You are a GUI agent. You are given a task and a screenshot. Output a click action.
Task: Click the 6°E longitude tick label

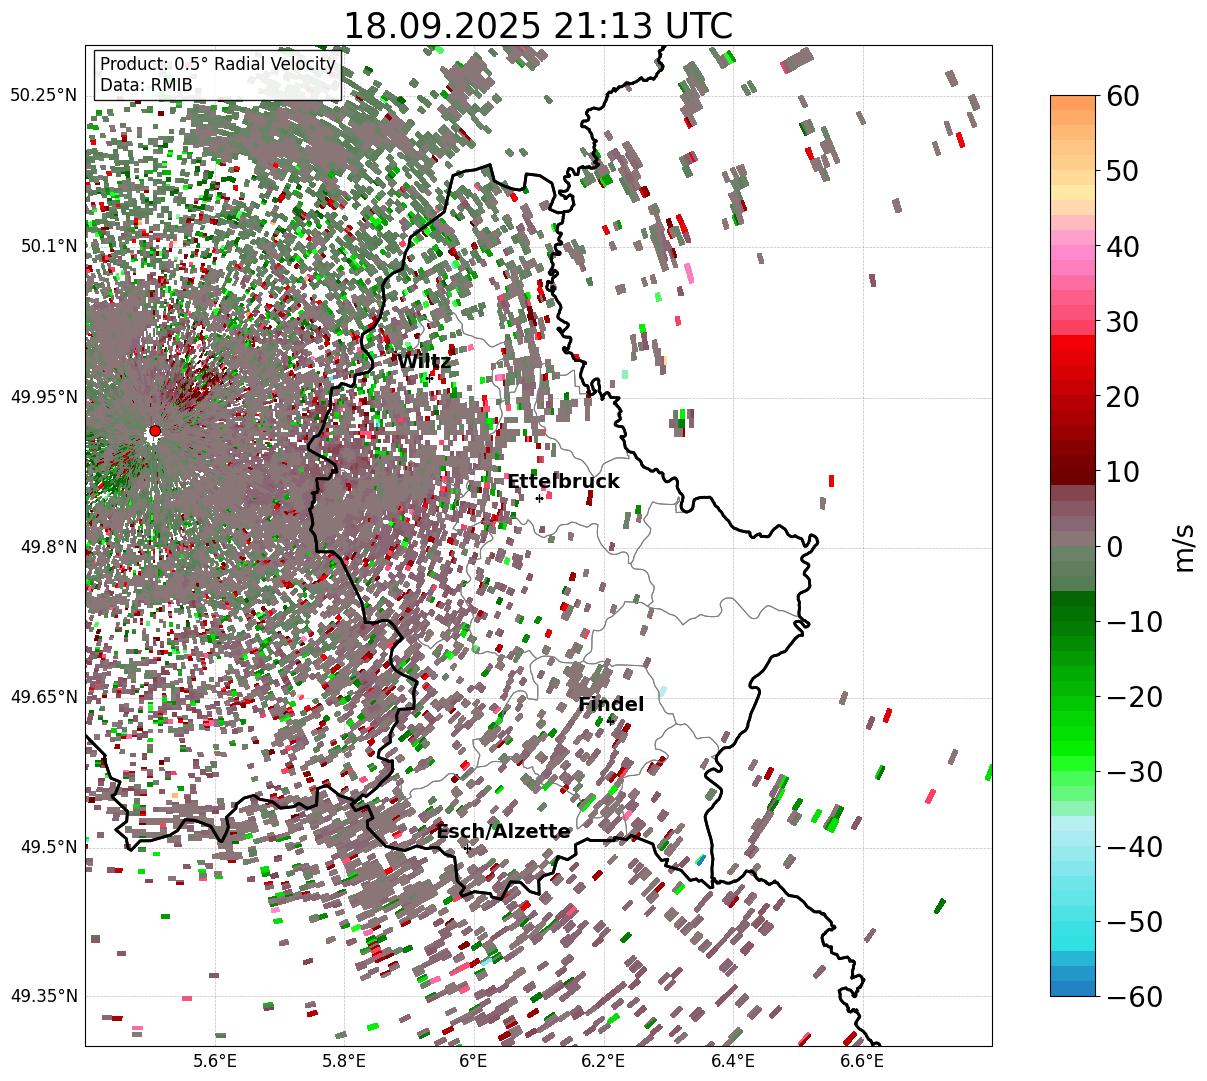point(473,1062)
